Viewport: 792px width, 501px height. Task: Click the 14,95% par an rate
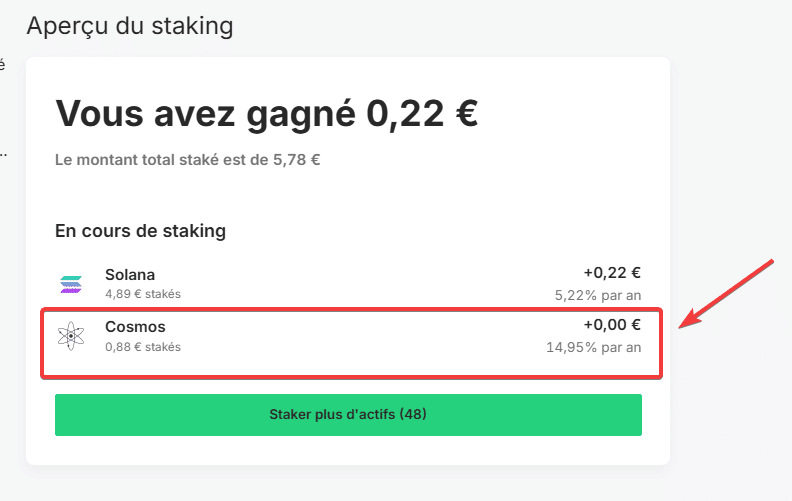(593, 347)
